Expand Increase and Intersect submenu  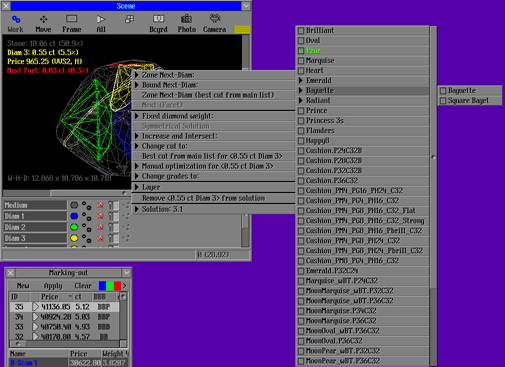[x=214, y=136]
